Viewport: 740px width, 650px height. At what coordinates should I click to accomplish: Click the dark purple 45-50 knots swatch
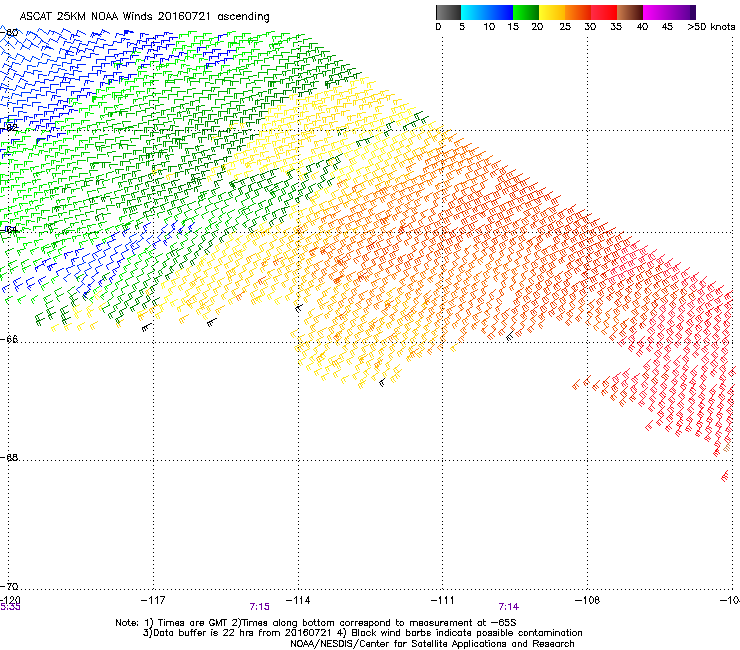(682, 12)
